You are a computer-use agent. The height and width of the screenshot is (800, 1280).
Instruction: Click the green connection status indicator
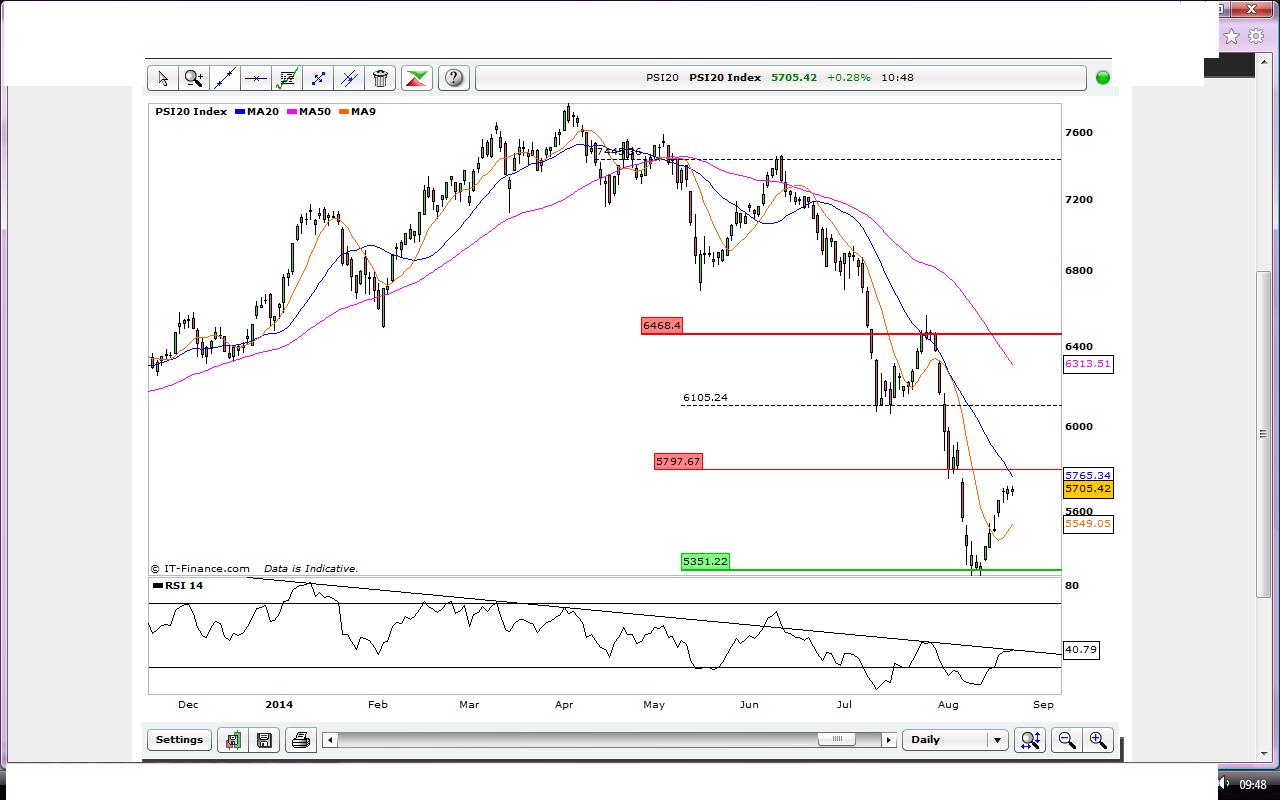click(x=1103, y=78)
